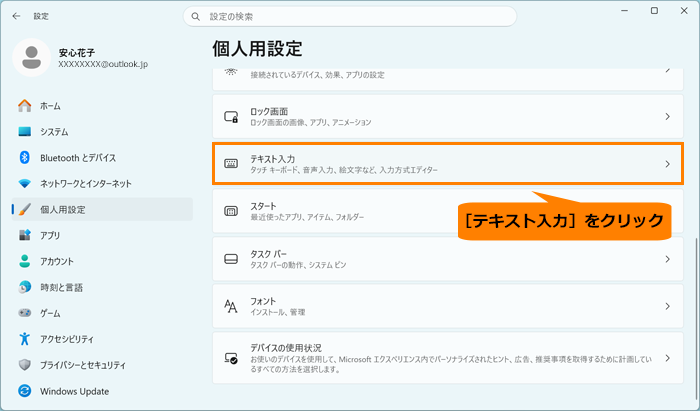The height and width of the screenshot is (411, 700).
Task: Click the network Wi-Fi icon in sidebar
Action: (25, 183)
